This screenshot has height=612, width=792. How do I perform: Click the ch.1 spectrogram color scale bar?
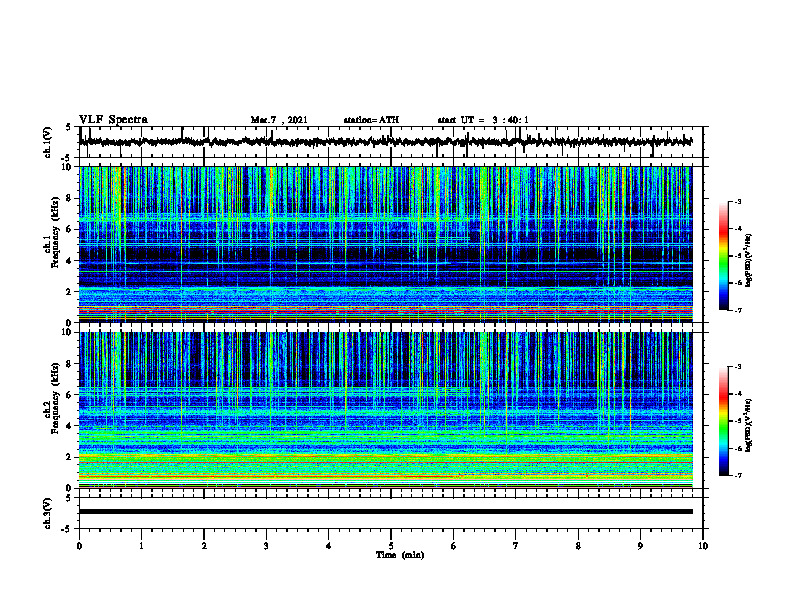[723, 256]
